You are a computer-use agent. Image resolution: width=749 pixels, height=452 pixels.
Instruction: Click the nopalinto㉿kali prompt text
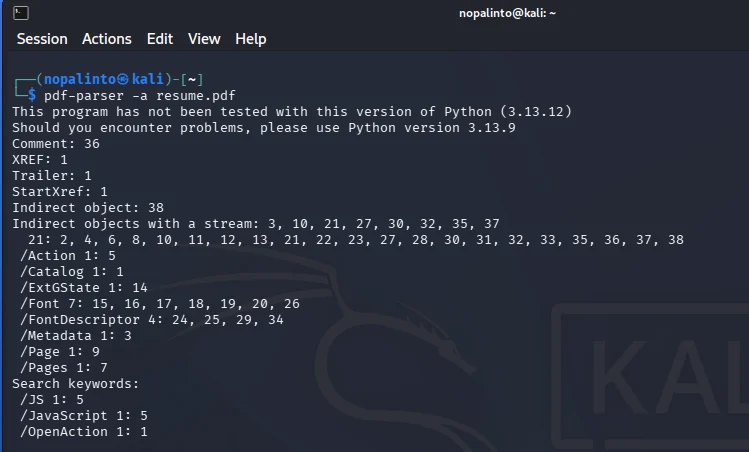[x=104, y=79]
